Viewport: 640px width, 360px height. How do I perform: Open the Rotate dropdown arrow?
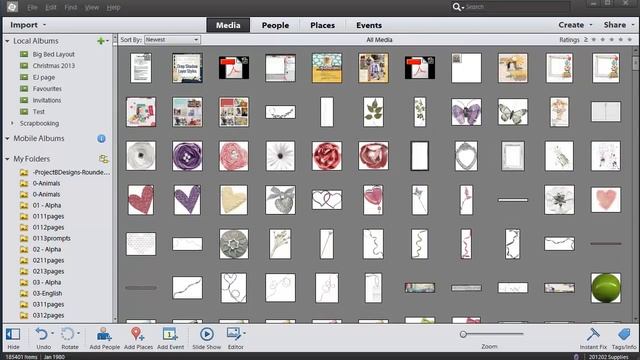tap(78, 333)
